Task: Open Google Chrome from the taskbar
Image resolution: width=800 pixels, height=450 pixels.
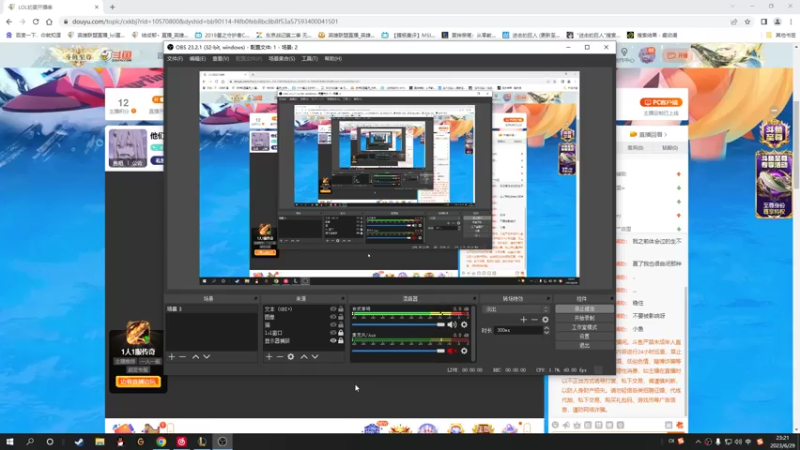Action: click(x=161, y=442)
